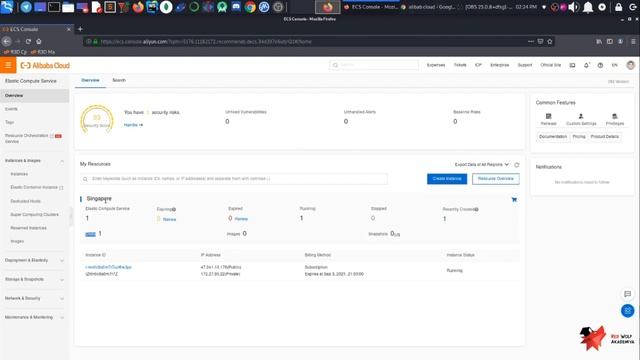Bookmark this page with the star icon

(550, 41)
